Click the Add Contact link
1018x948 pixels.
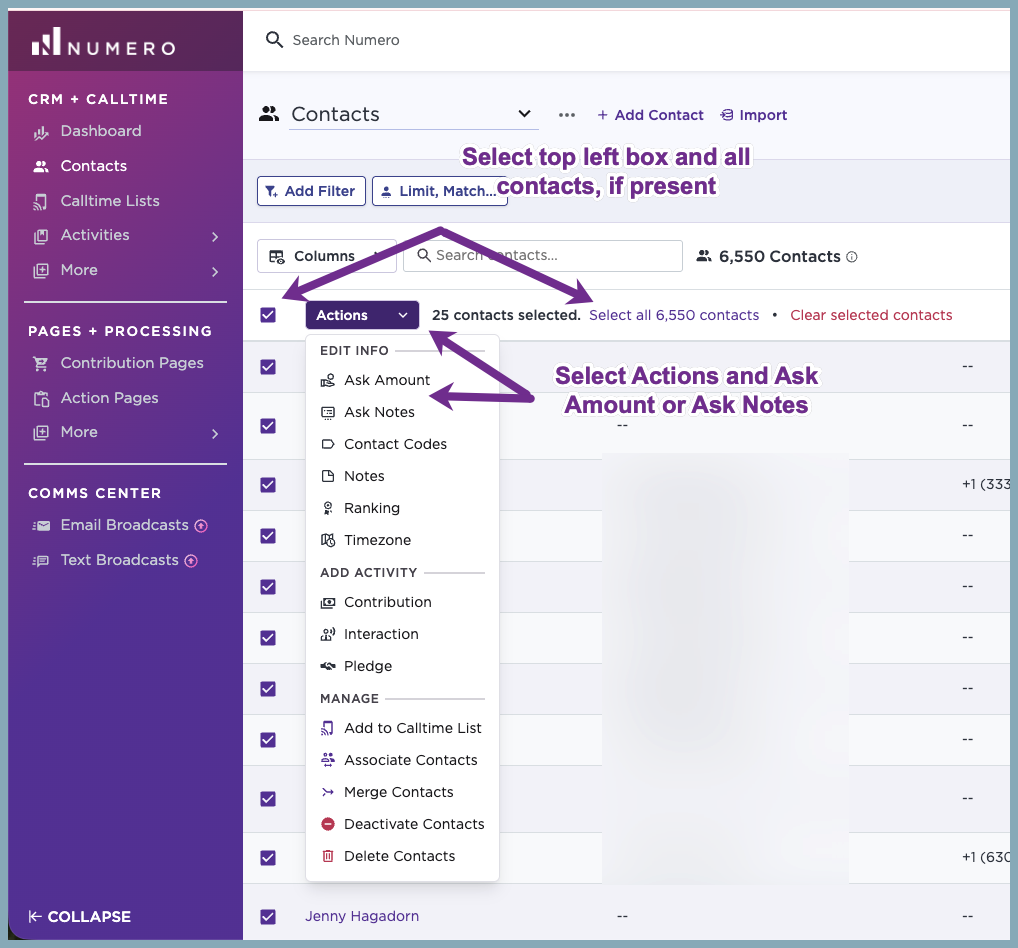tap(650, 116)
